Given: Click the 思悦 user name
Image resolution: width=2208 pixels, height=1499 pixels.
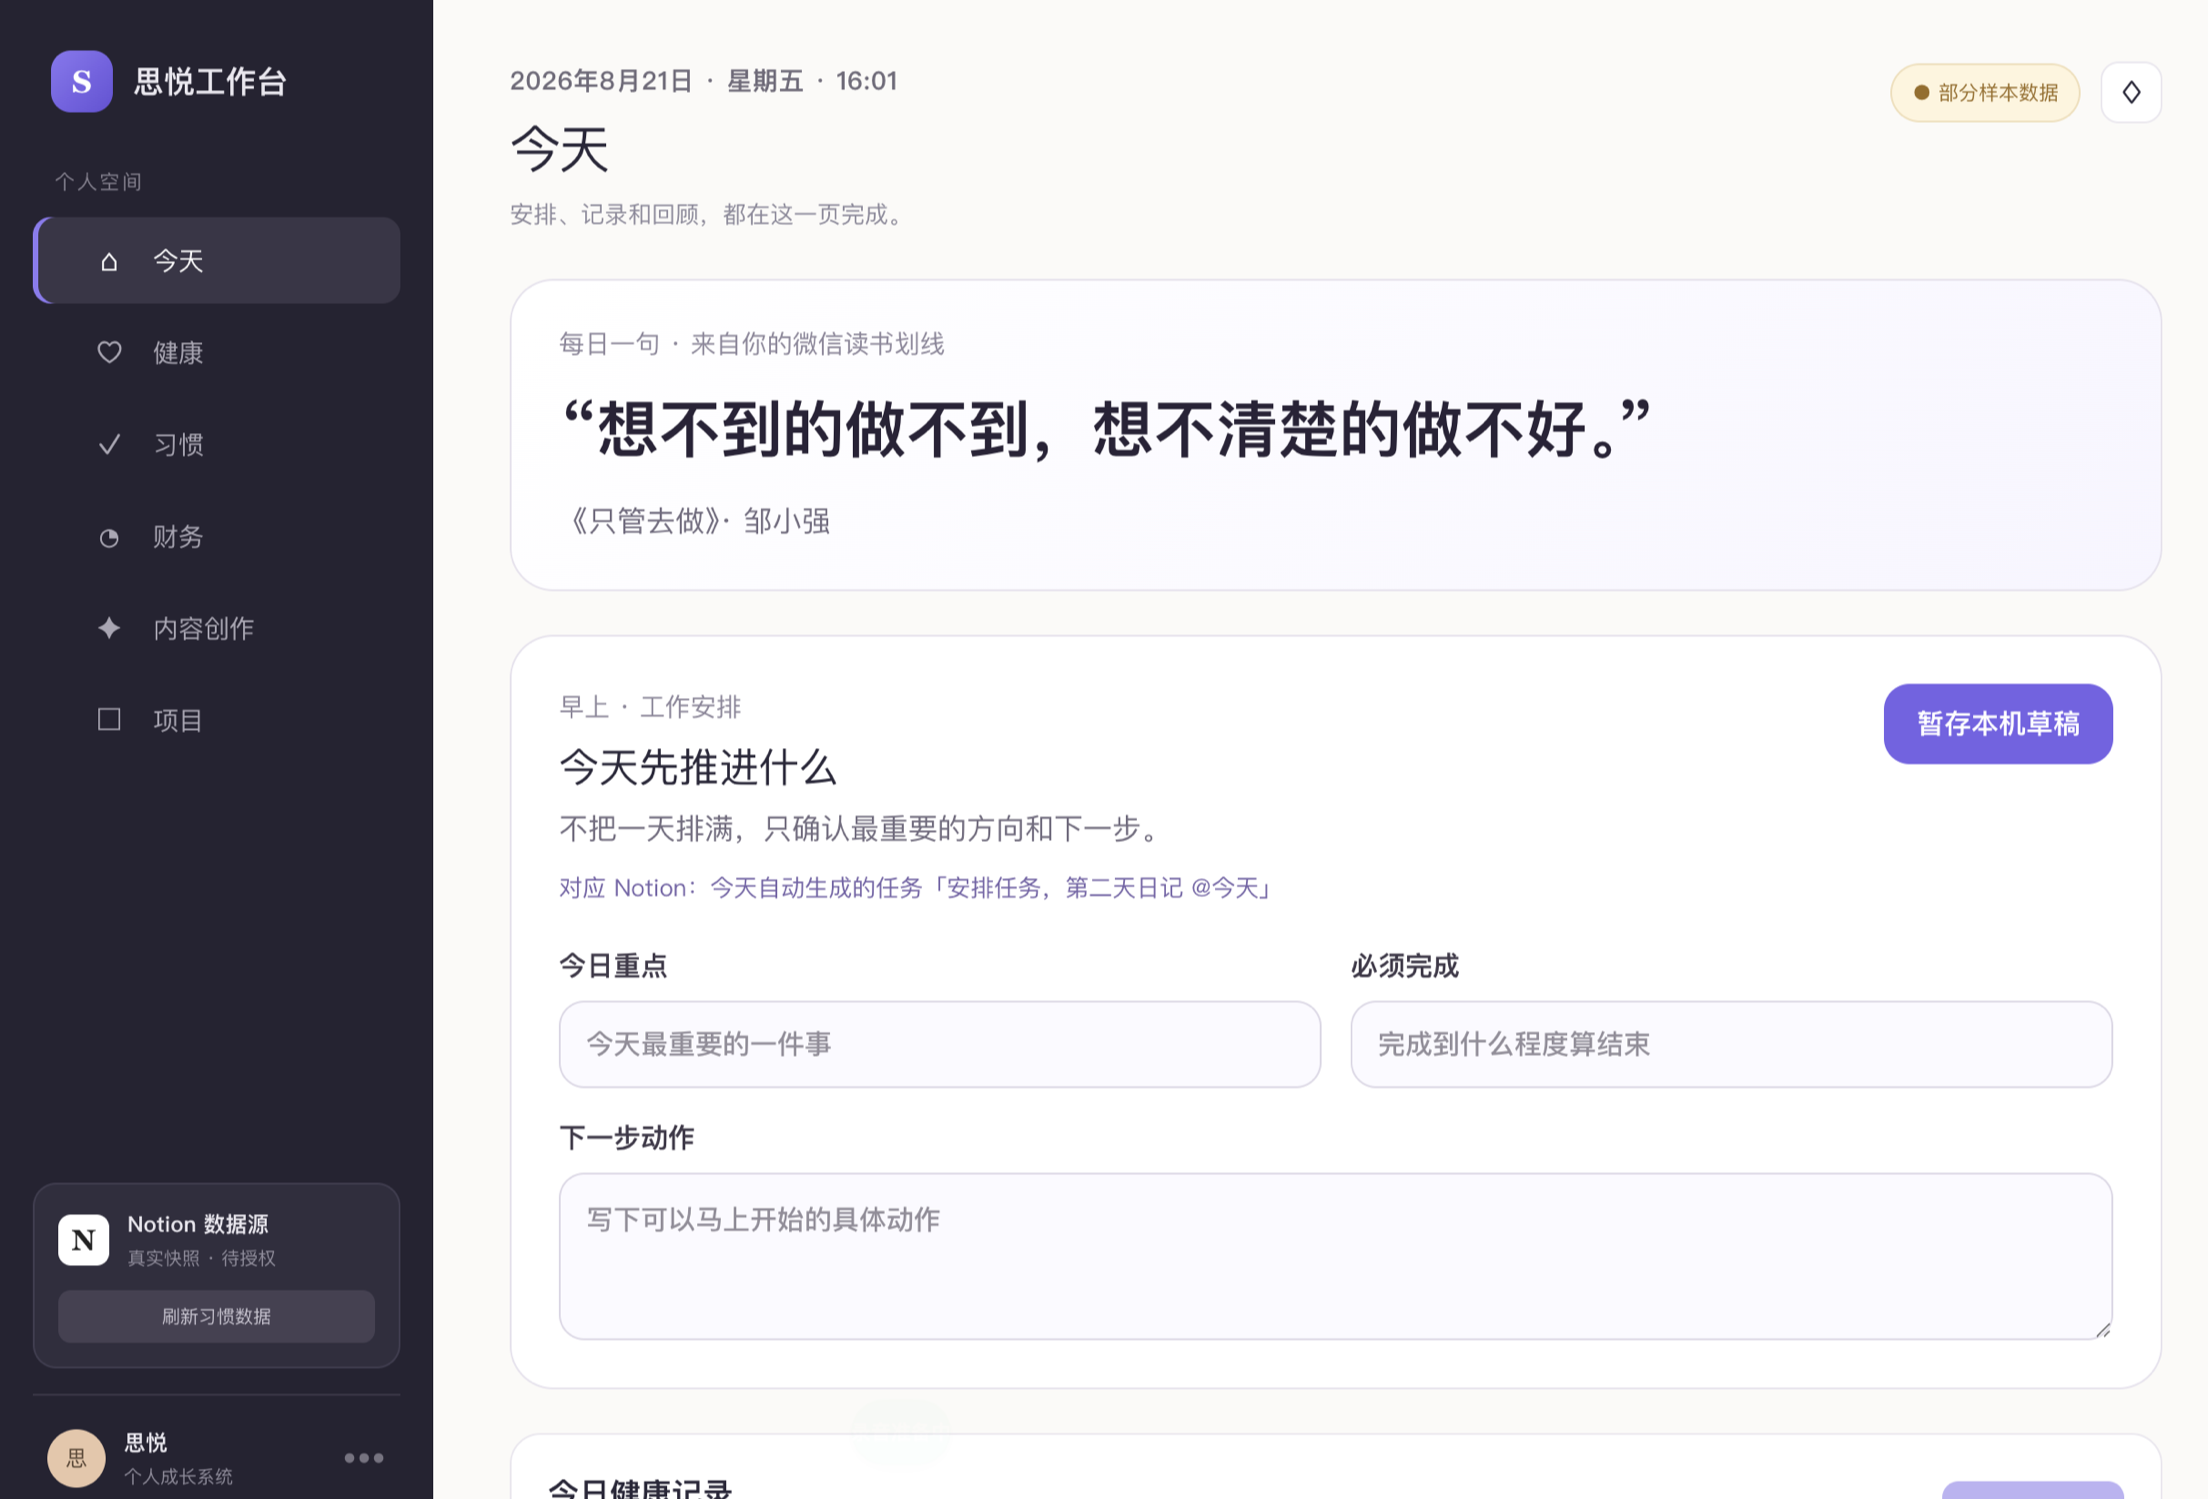Looking at the screenshot, I should click(146, 1443).
